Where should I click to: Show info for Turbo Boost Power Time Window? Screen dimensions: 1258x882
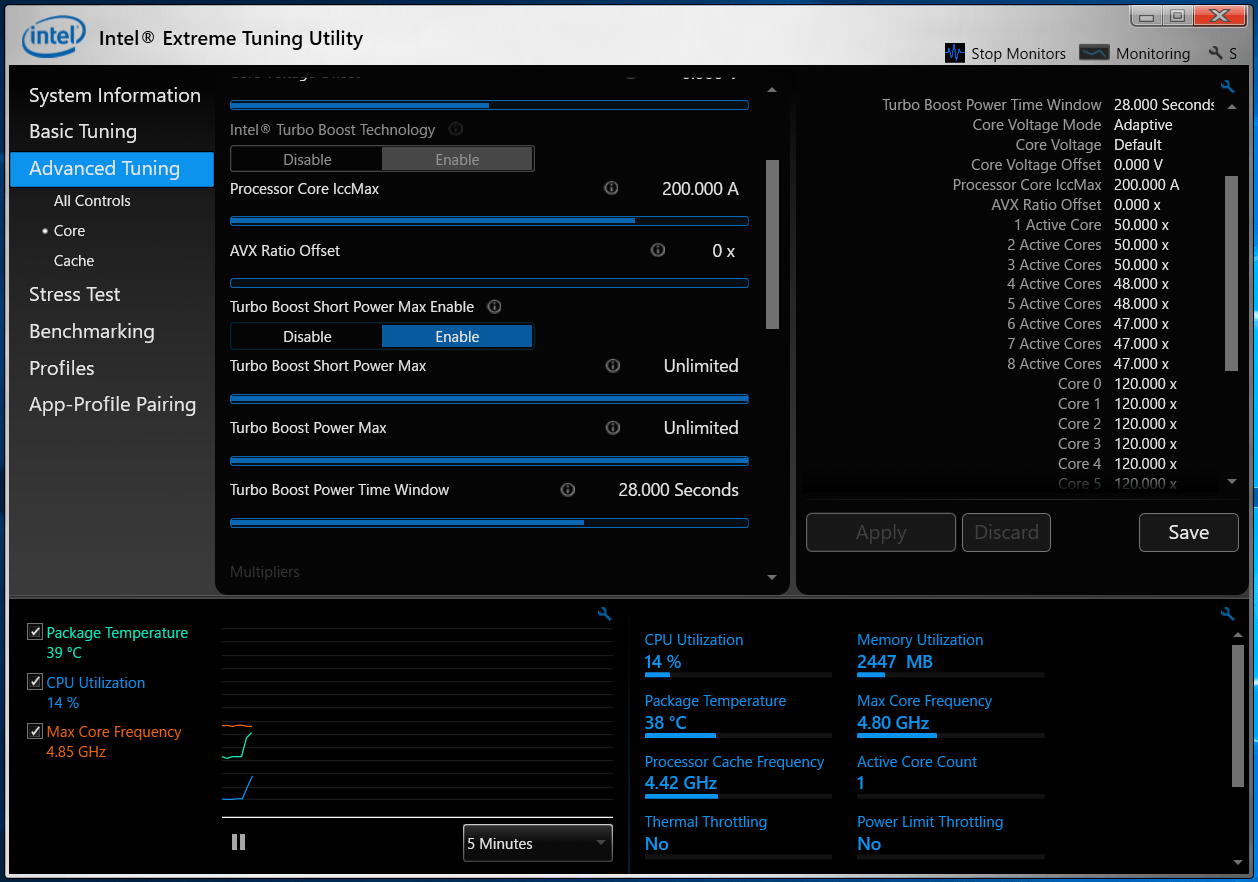[568, 490]
